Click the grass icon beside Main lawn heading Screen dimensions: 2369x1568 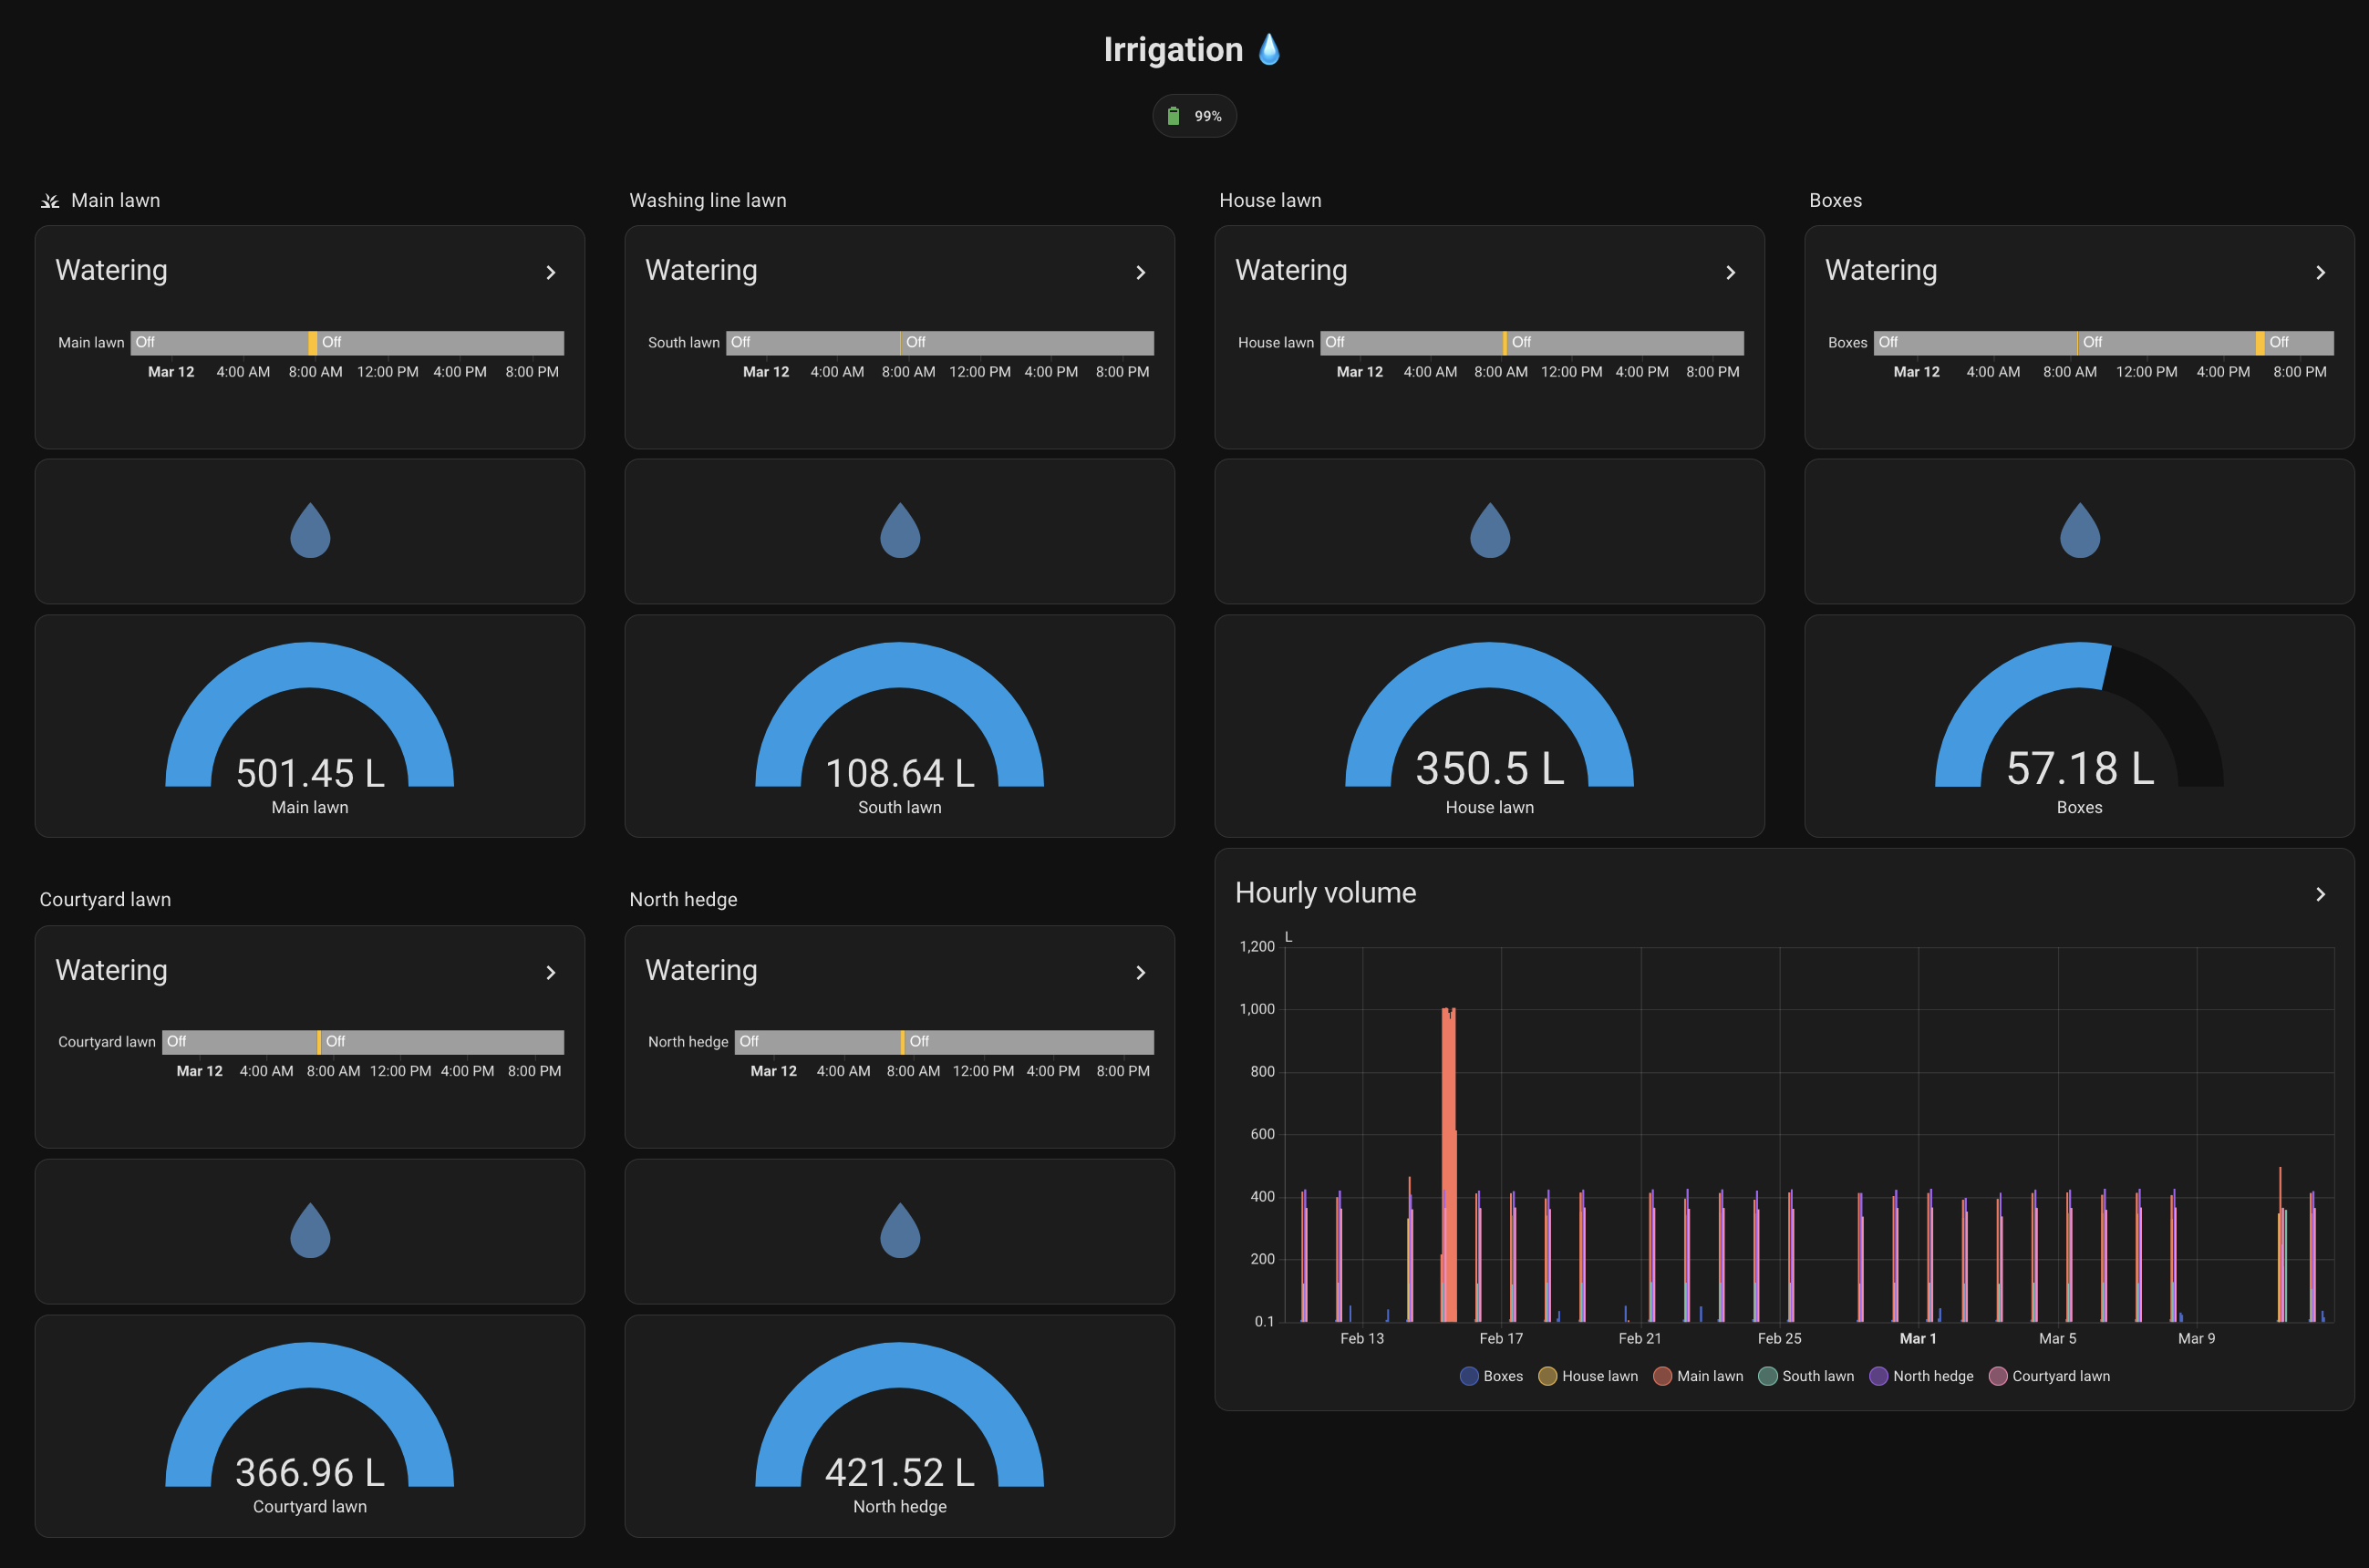pyautogui.click(x=49, y=200)
